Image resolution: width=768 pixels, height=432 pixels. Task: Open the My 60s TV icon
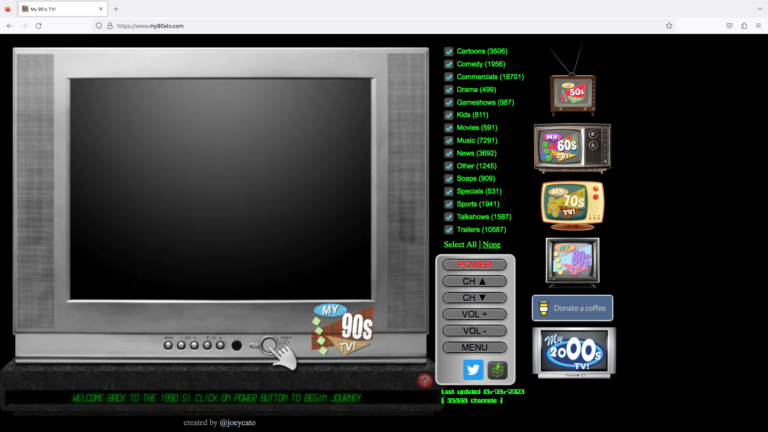(x=572, y=149)
